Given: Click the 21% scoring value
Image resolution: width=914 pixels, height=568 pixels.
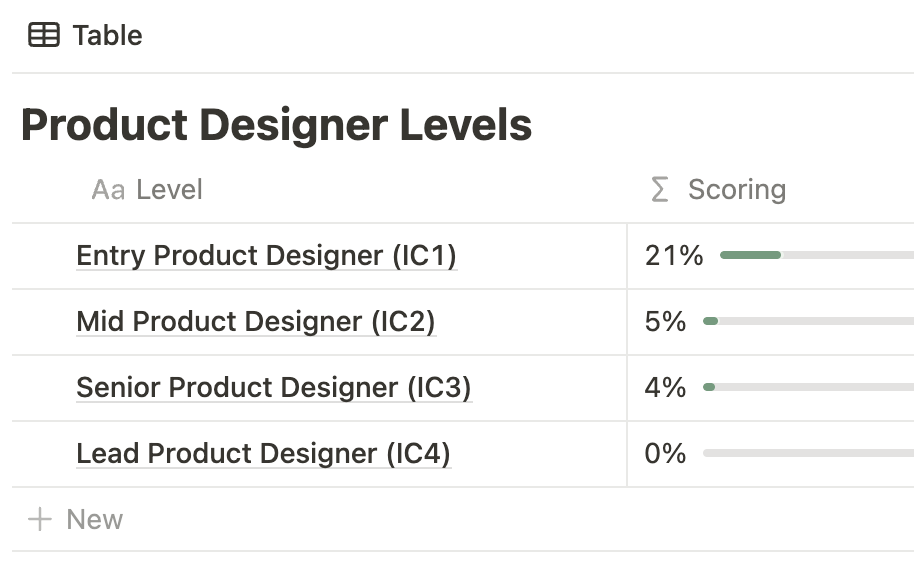Looking at the screenshot, I should click(x=674, y=256).
